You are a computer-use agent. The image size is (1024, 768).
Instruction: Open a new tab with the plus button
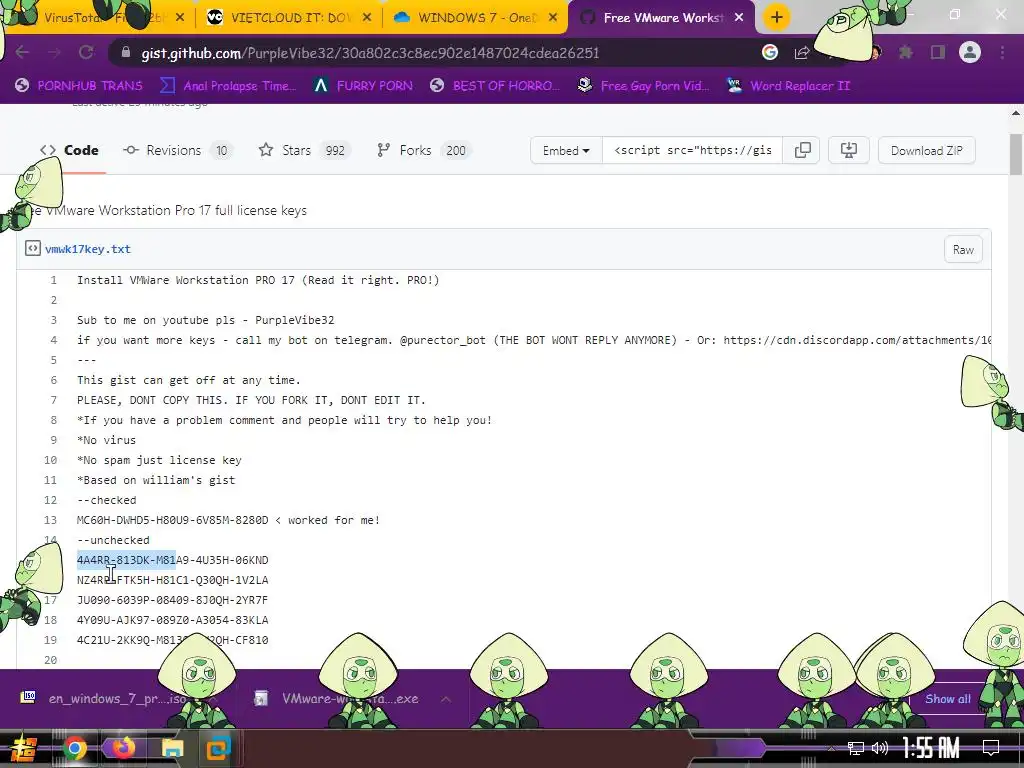pos(776,18)
